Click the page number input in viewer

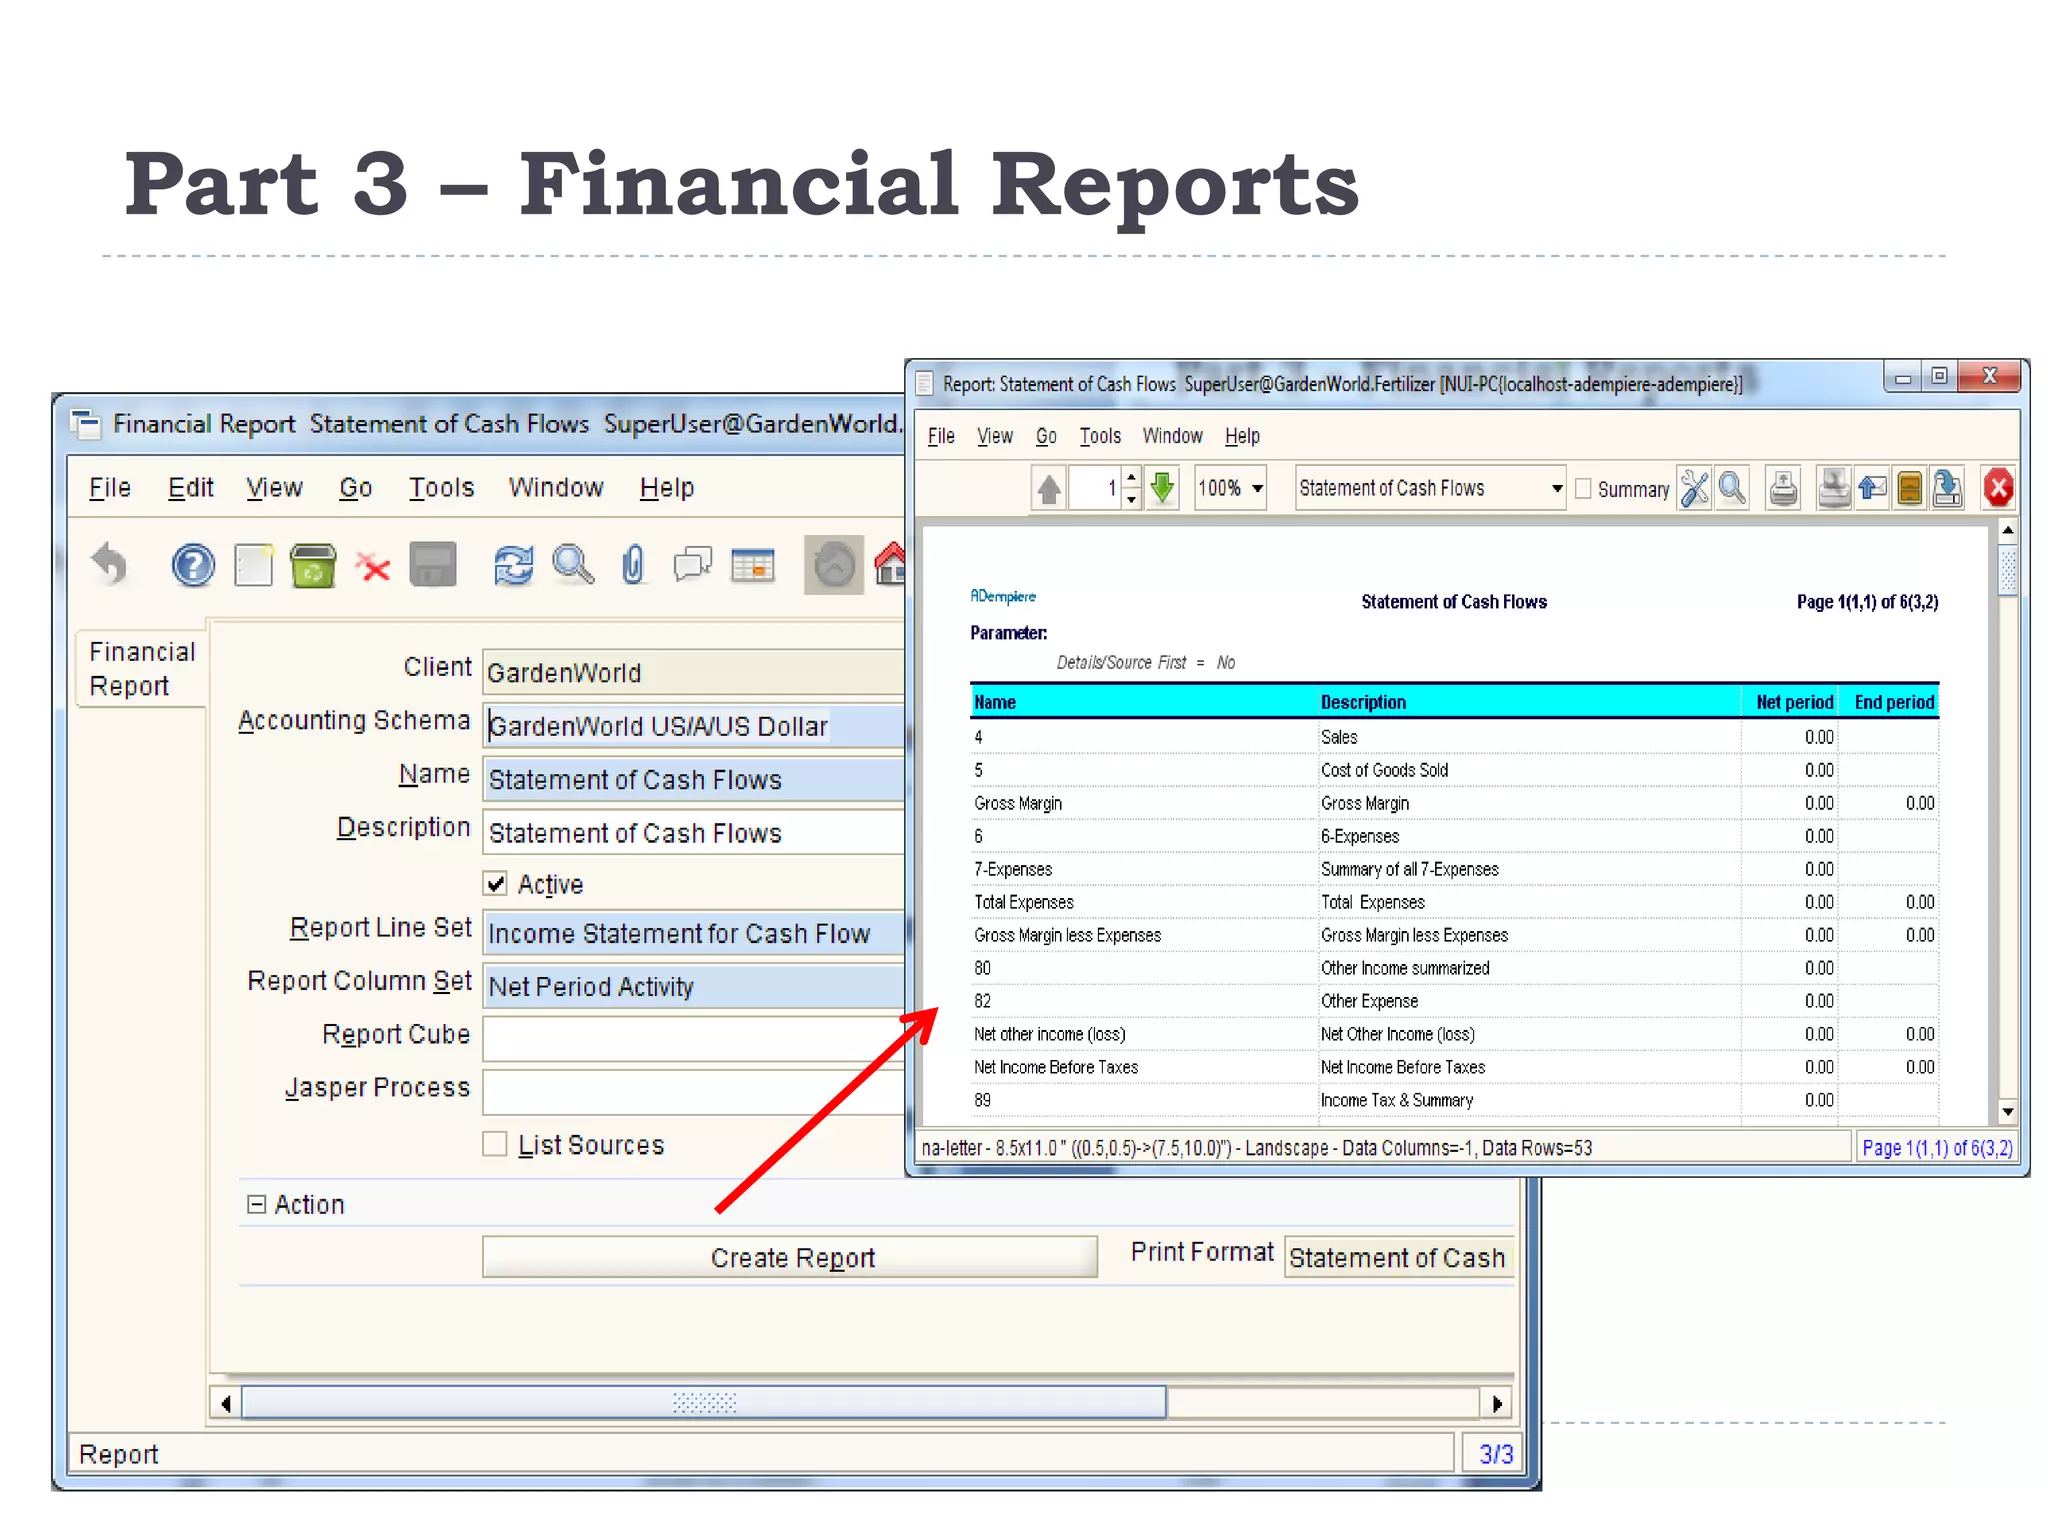[1094, 489]
